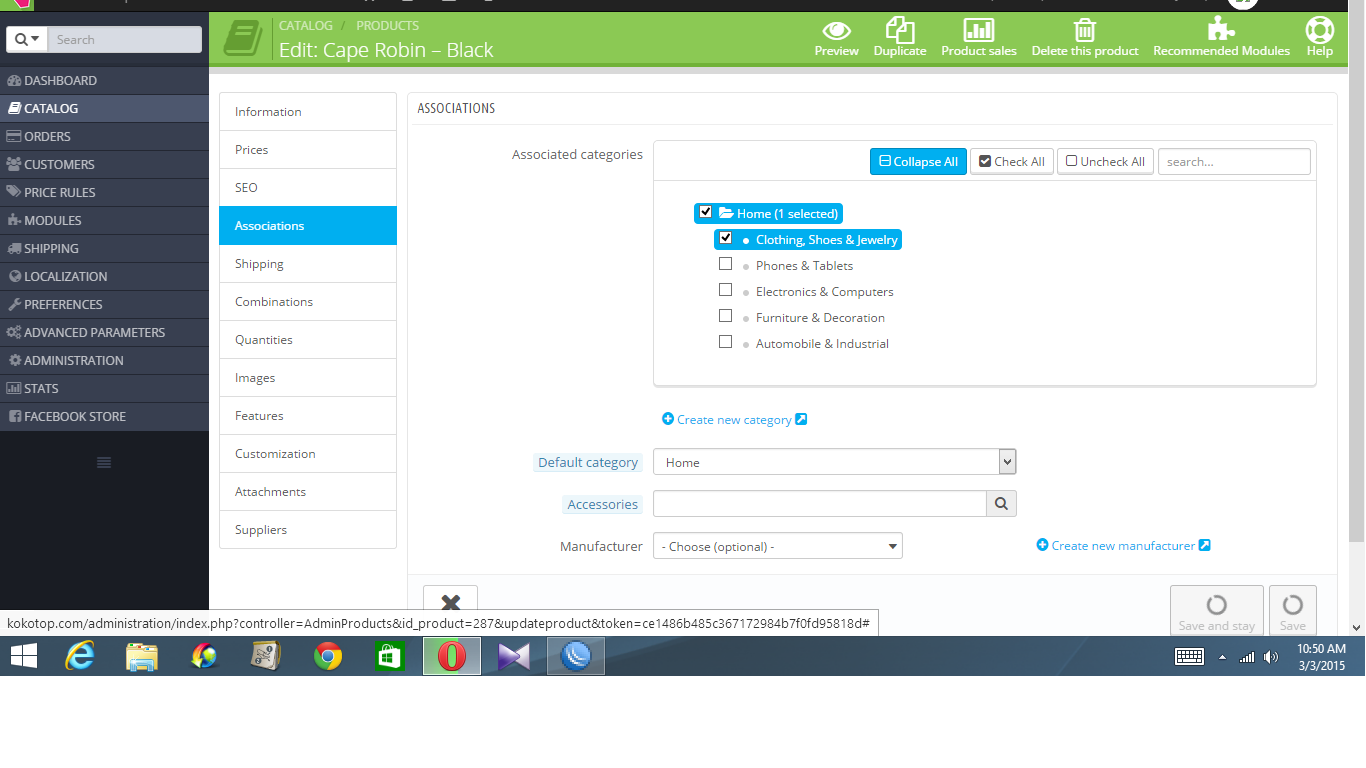Switch to the Information tab
Viewport: 1366px width, 768px height.
coord(308,112)
